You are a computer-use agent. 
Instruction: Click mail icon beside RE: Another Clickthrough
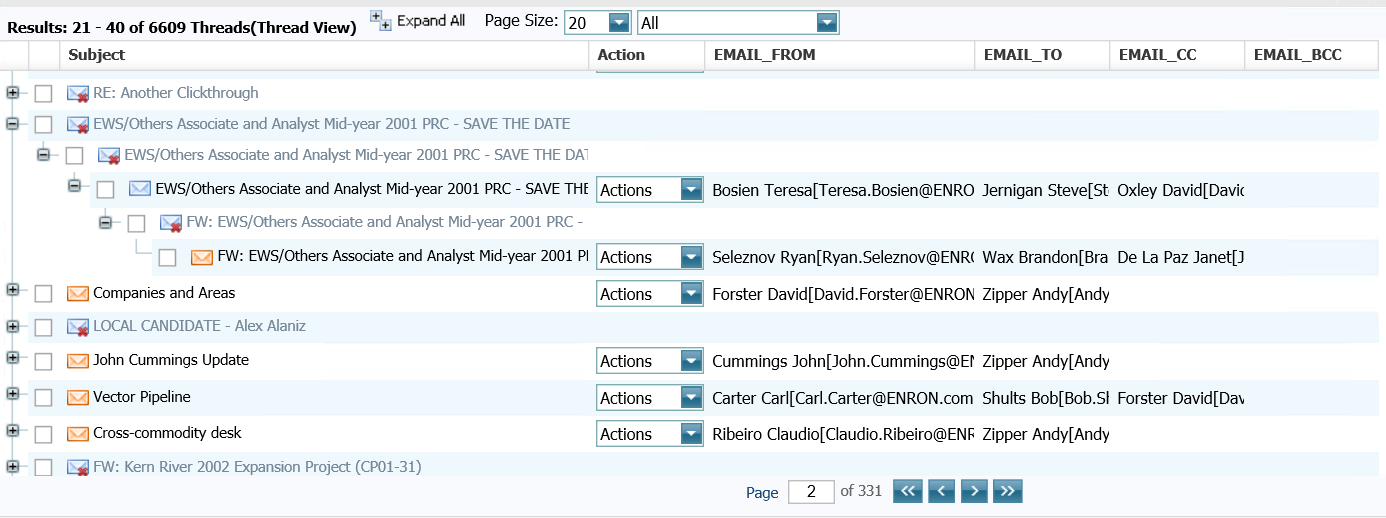78,94
